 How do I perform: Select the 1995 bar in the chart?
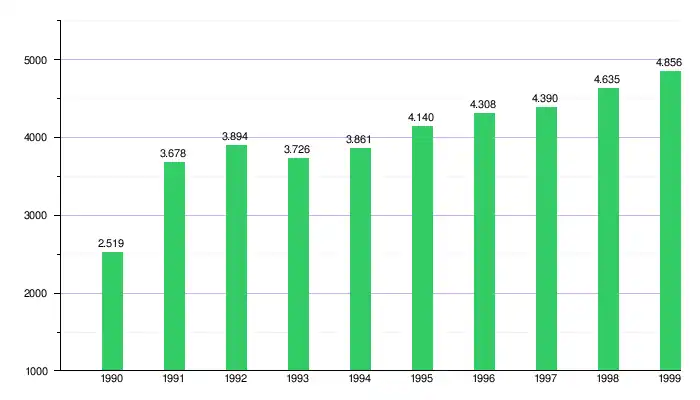click(x=422, y=248)
